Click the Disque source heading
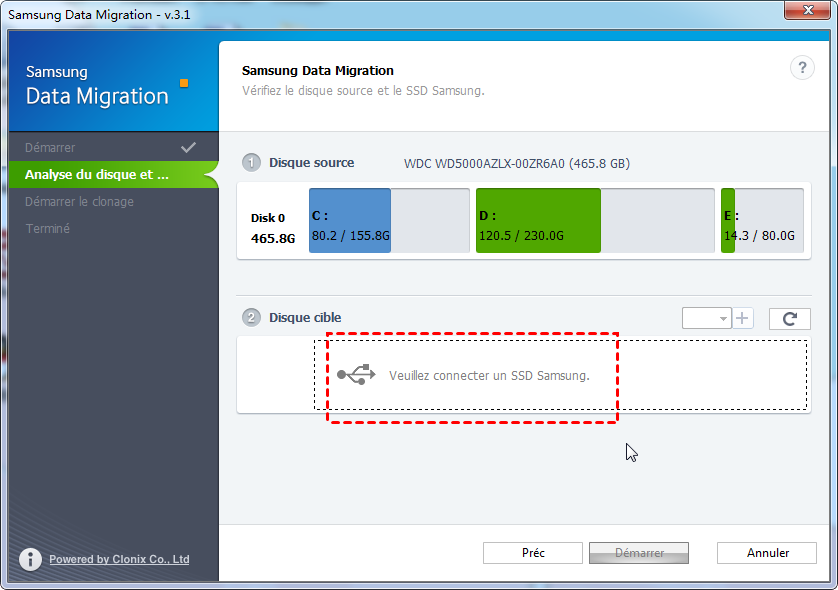838x590 pixels. pos(312,162)
